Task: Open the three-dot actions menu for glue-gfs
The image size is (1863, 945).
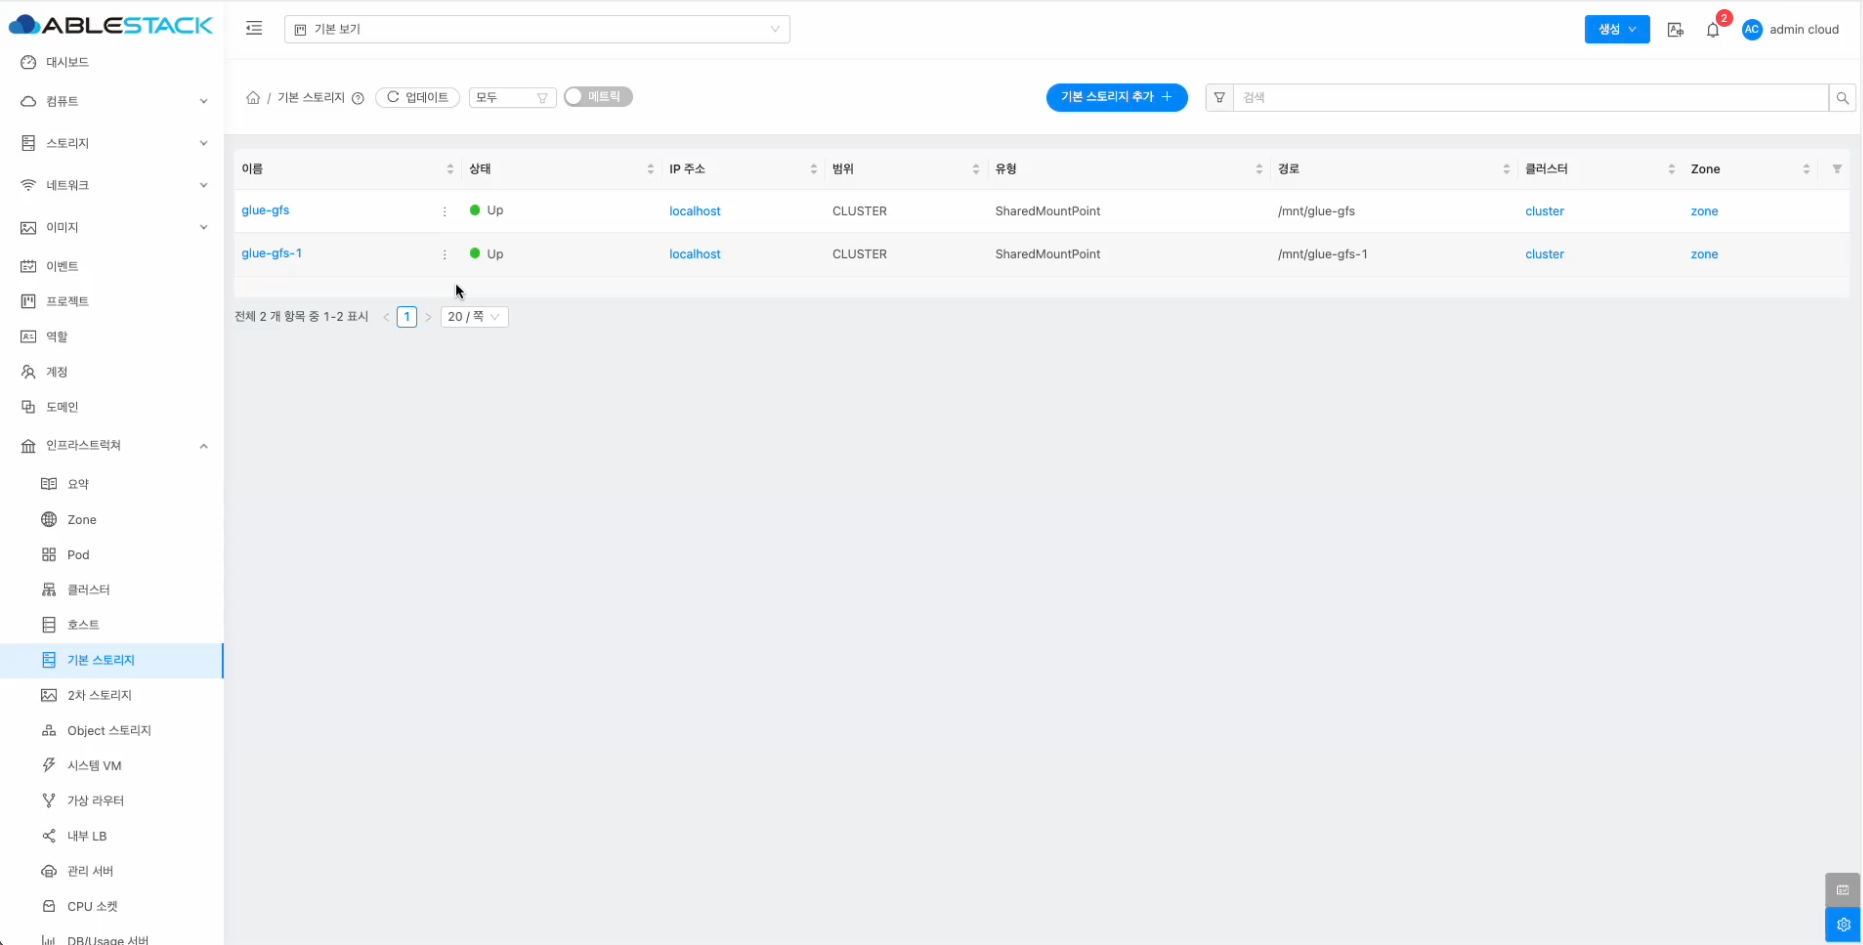Action: click(x=445, y=212)
